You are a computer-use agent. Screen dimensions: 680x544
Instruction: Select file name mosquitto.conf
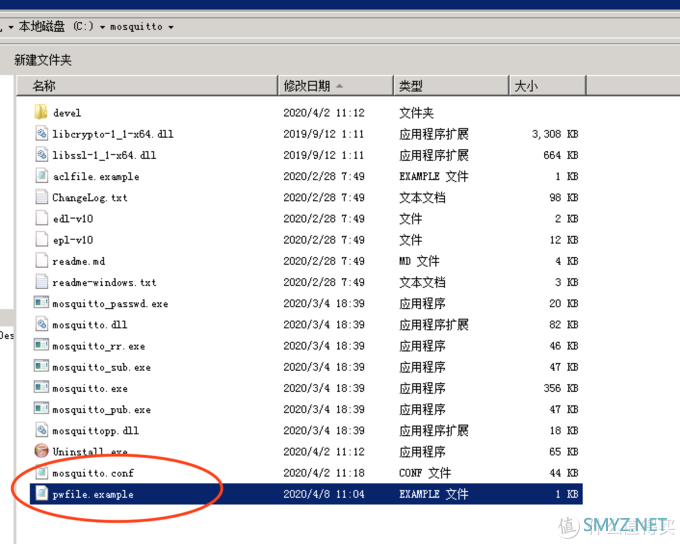[x=93, y=473]
